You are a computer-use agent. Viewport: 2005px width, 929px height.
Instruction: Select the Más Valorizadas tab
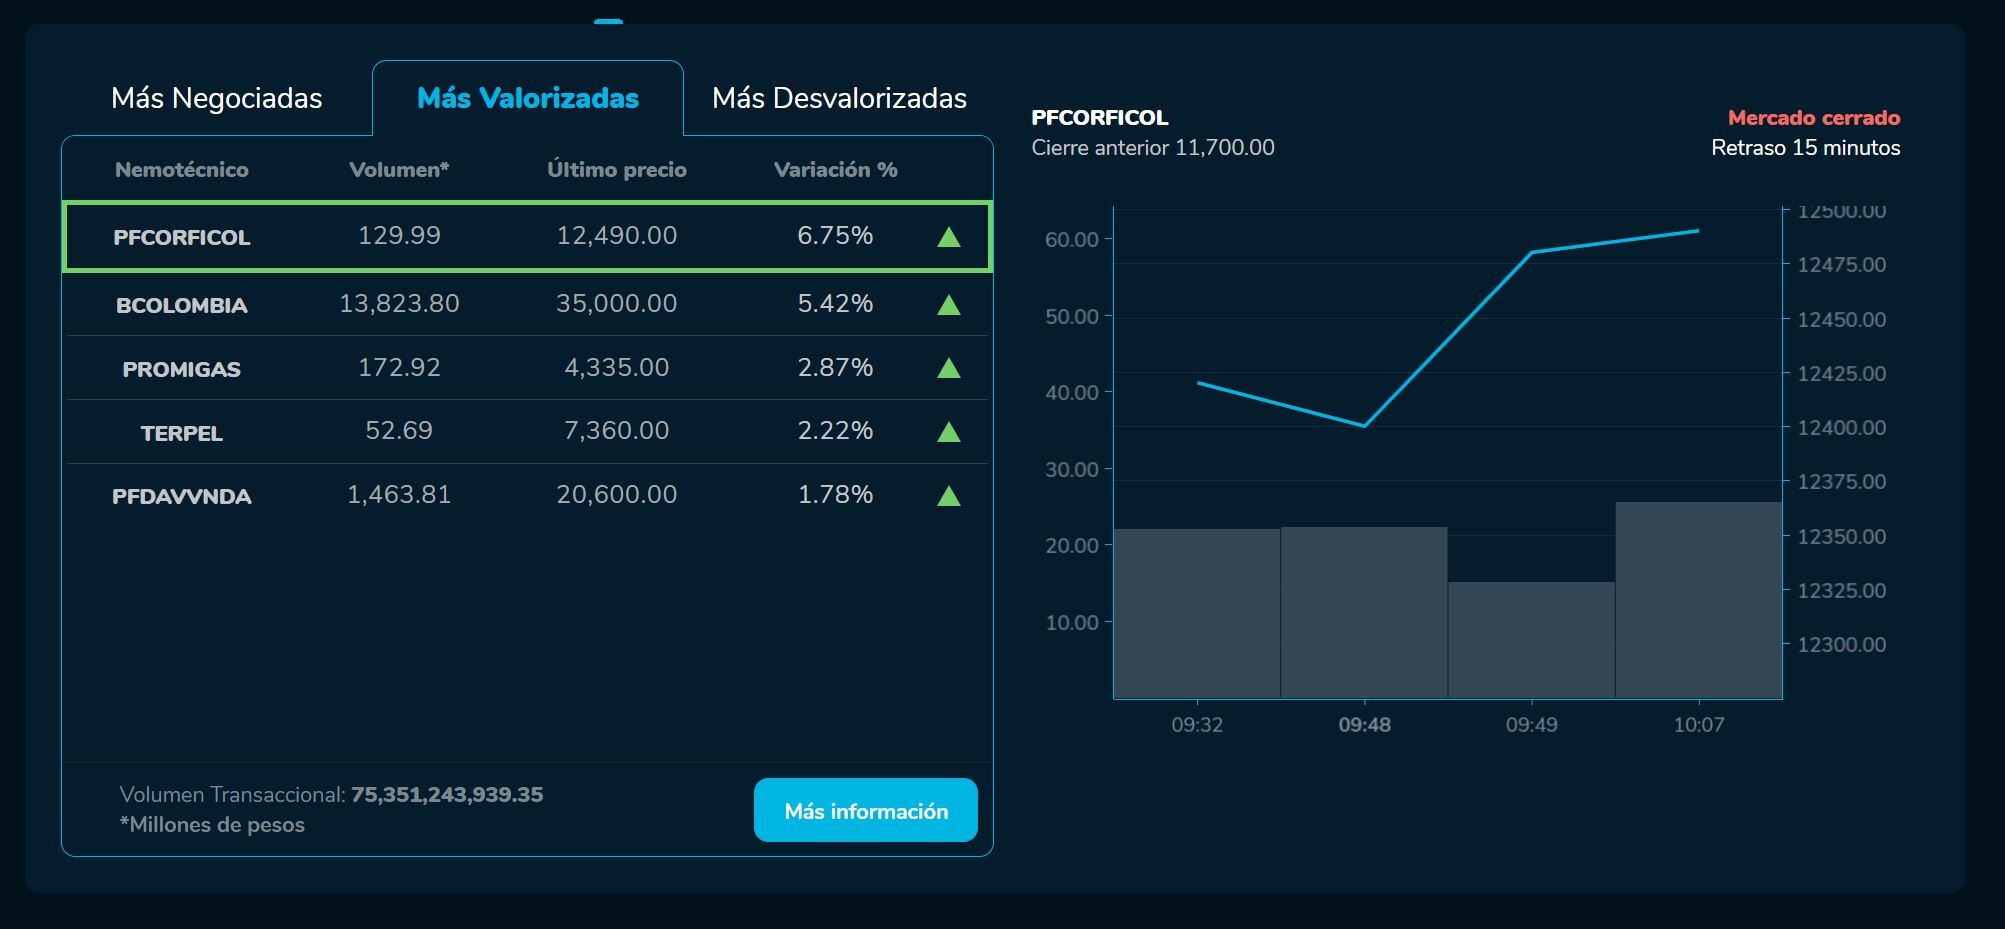click(527, 98)
